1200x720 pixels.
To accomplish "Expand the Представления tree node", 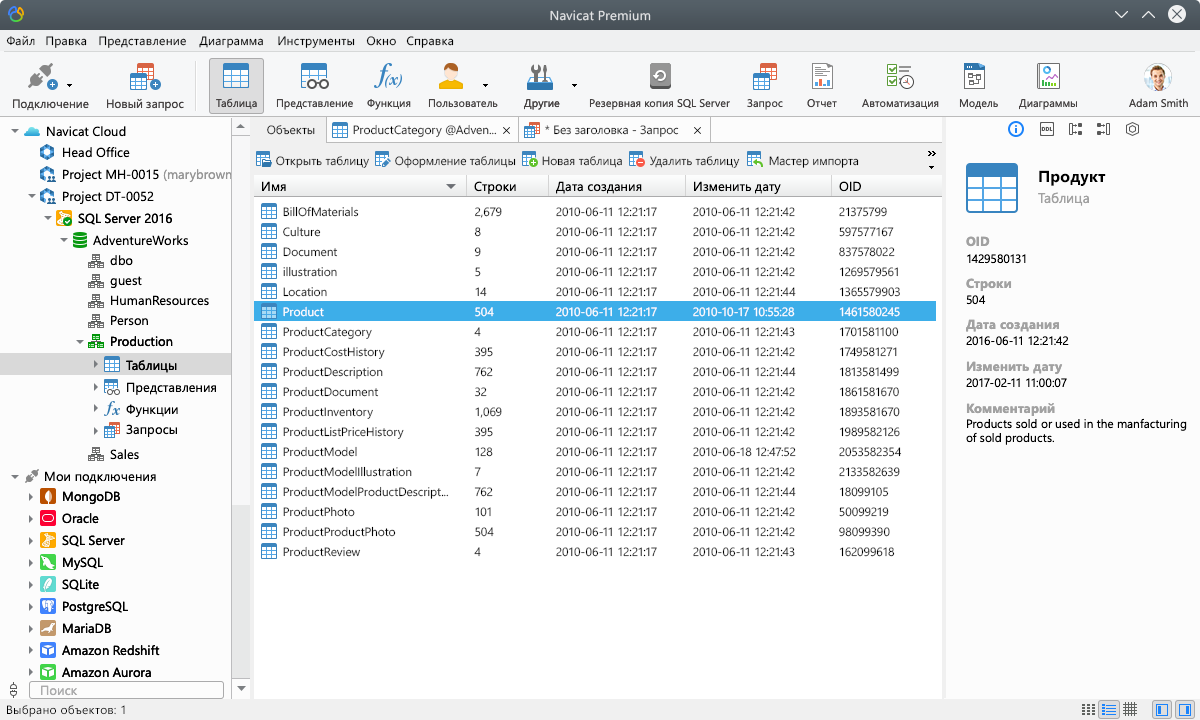I will coord(96,387).
